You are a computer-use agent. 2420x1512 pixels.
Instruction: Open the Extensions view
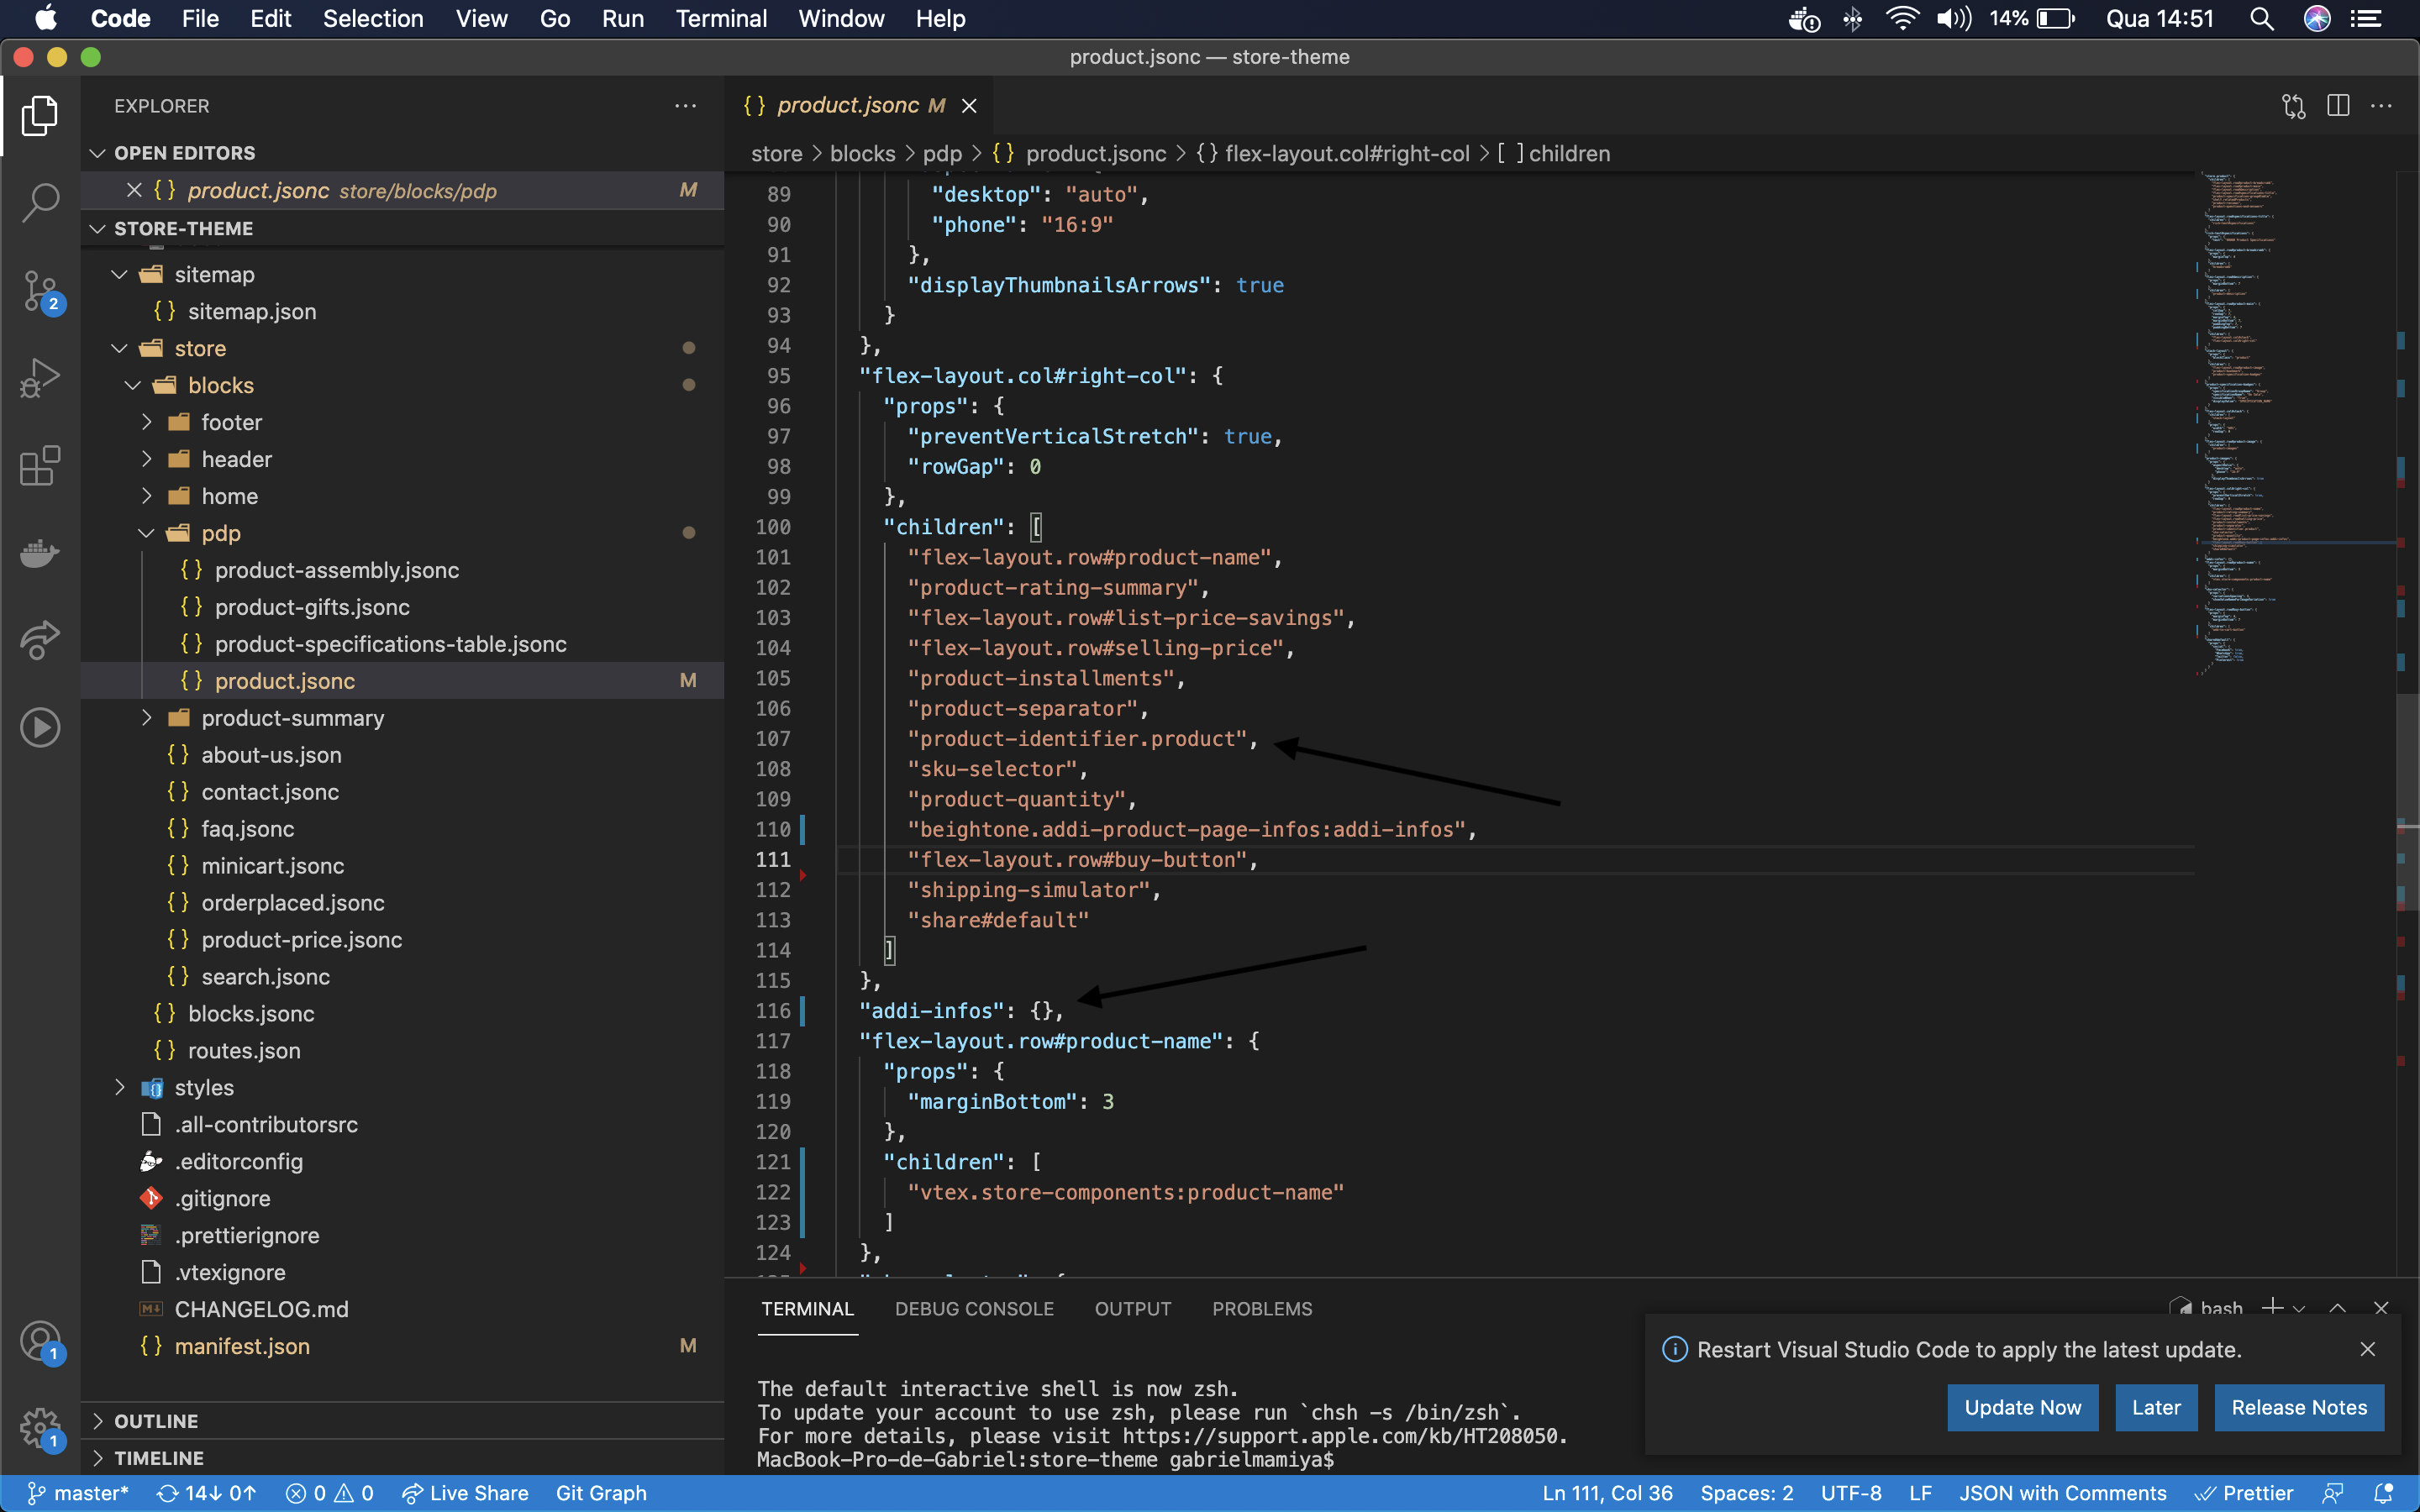click(x=40, y=466)
